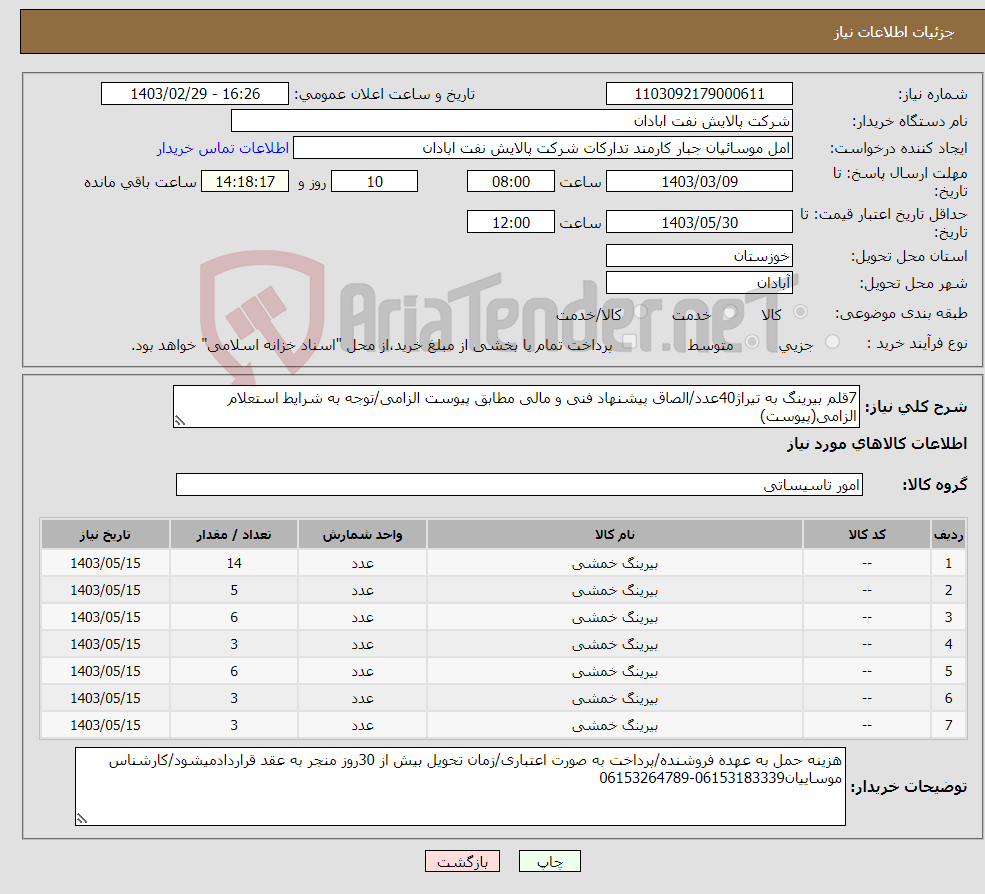The image size is (985, 894).
Task: Click the announcement date field 1403/02/29 - 16:26
Action: click(x=195, y=94)
